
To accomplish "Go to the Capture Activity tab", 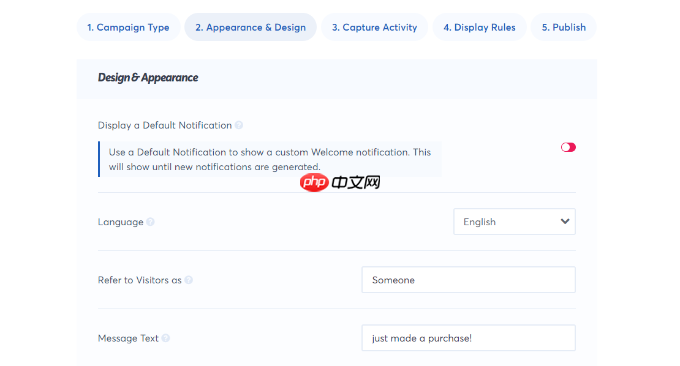I will pyautogui.click(x=374, y=27).
